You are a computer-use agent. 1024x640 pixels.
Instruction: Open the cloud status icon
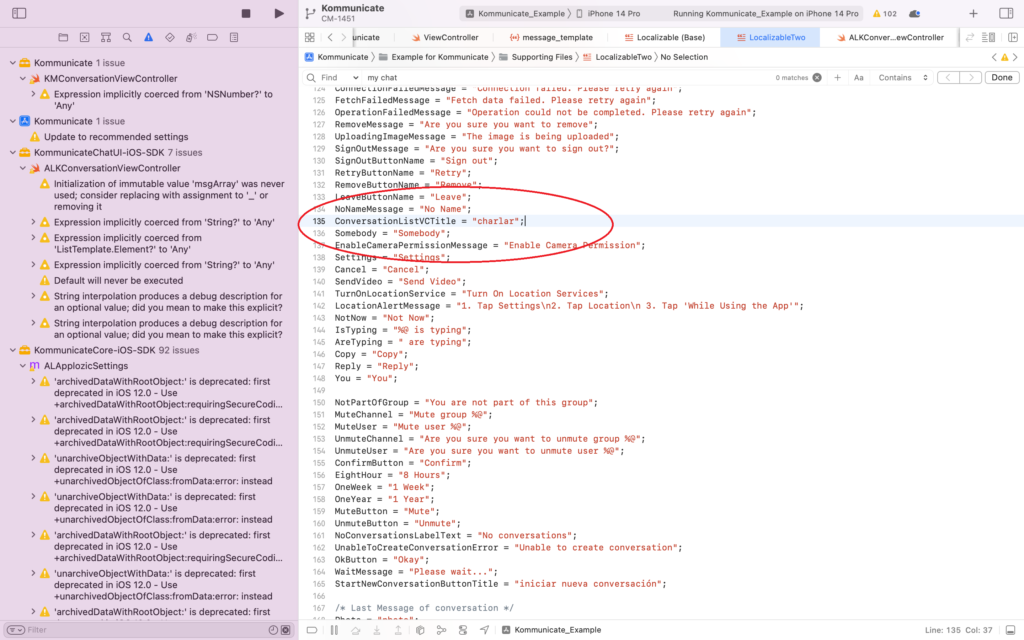[914, 13]
